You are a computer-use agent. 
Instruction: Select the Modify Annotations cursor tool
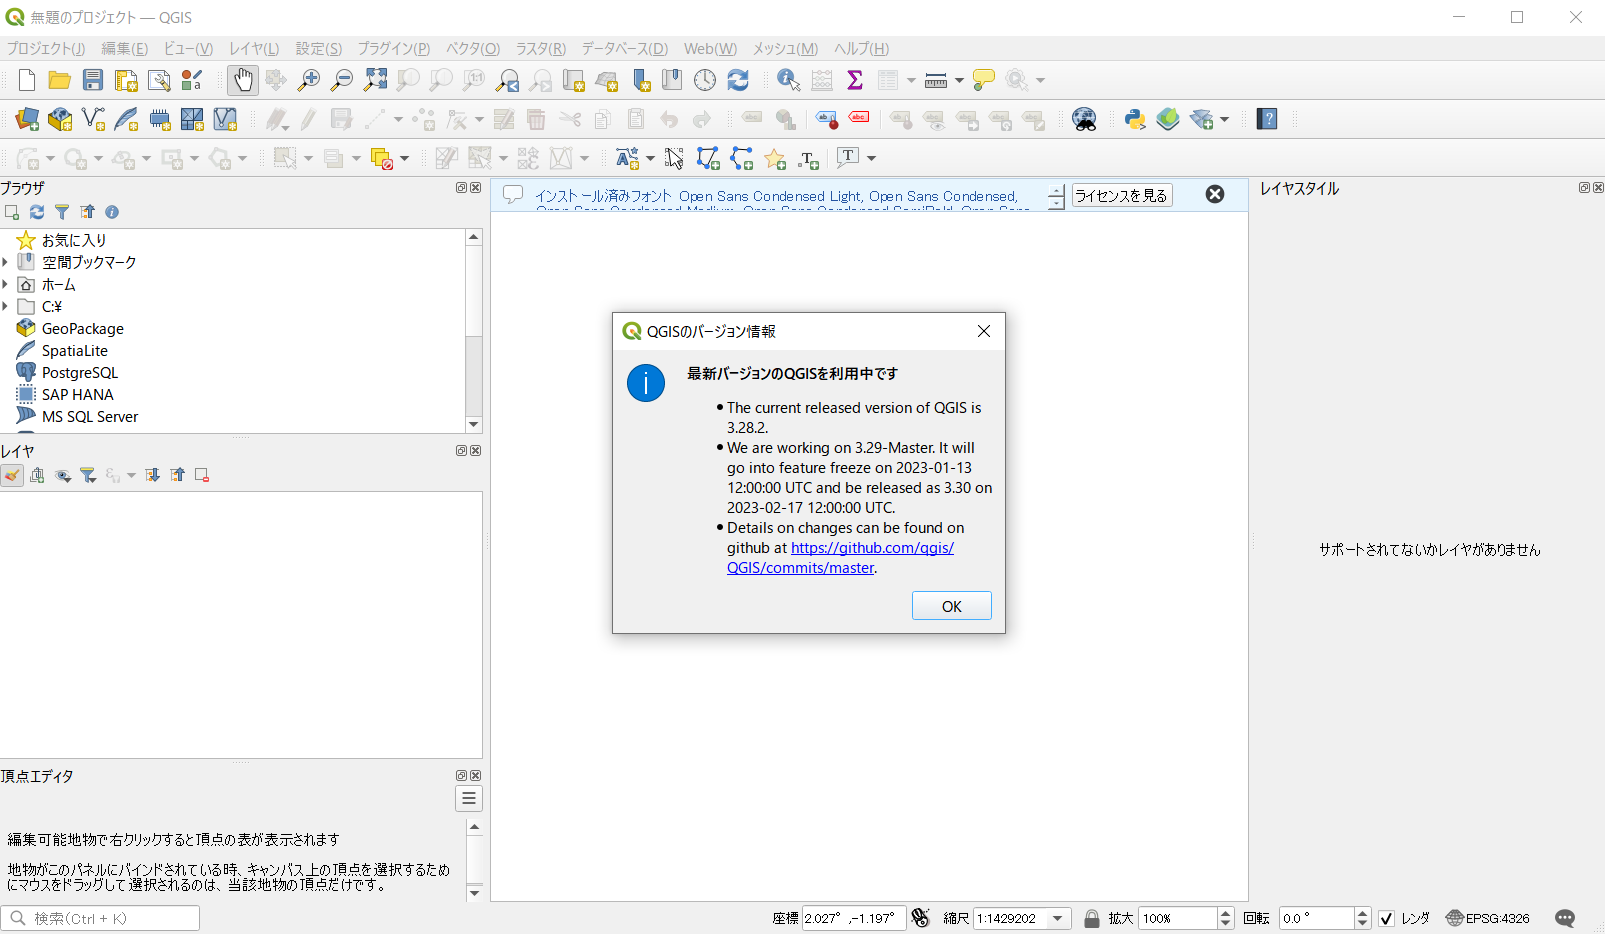click(x=675, y=158)
